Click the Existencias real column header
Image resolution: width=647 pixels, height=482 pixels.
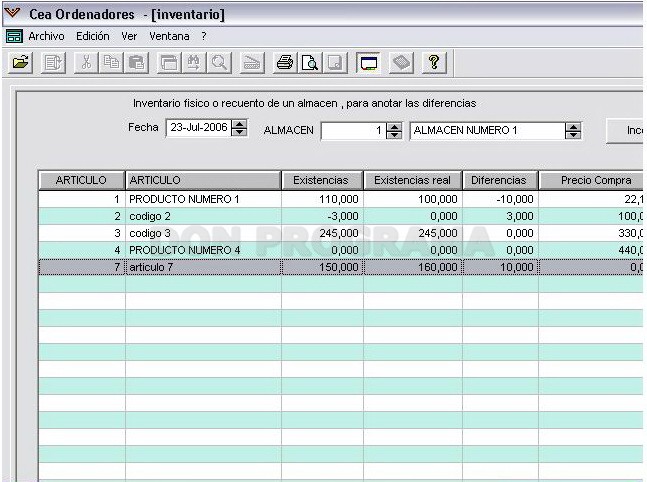point(413,180)
